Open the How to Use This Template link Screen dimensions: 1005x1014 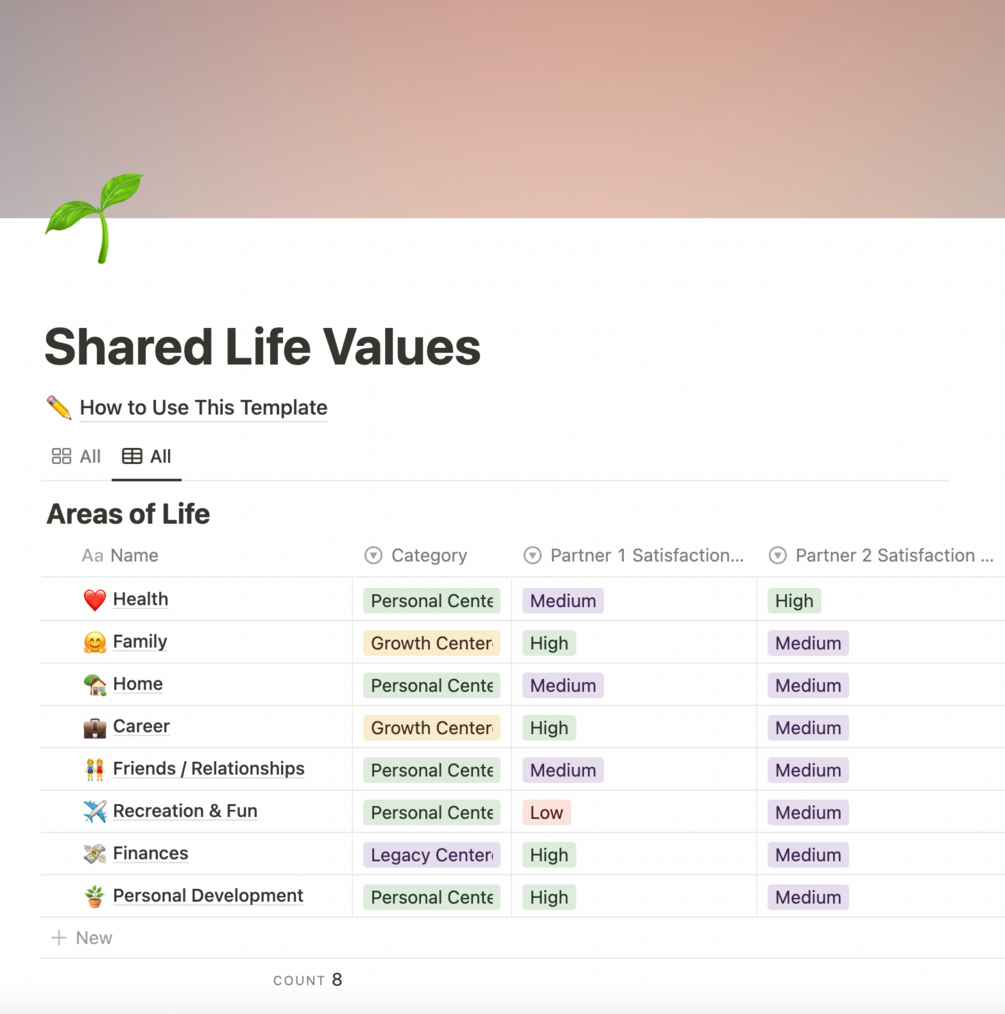[x=203, y=408]
